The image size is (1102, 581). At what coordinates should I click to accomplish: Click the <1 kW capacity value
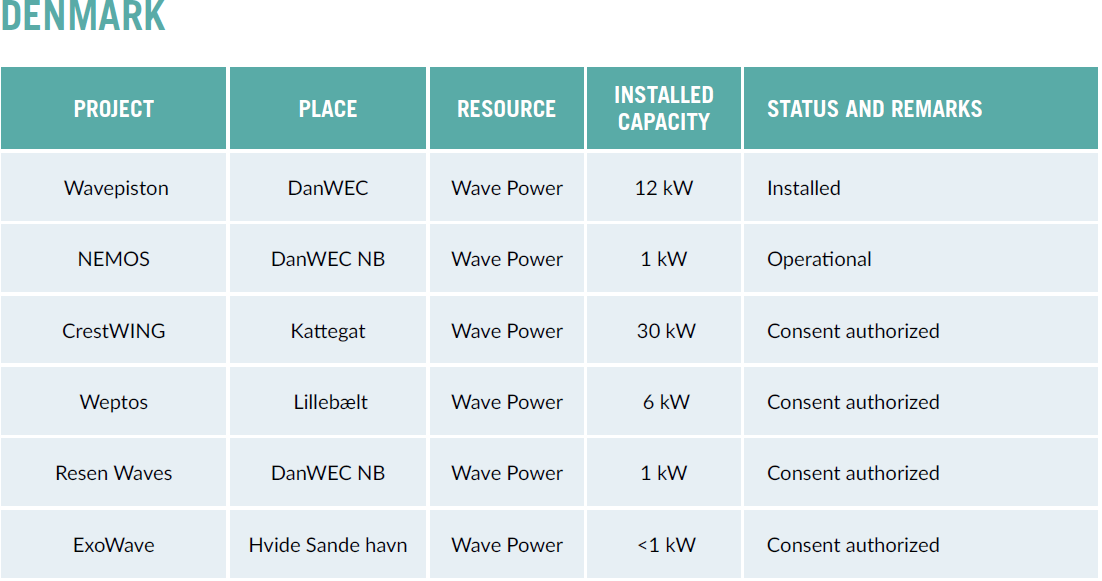(x=664, y=545)
